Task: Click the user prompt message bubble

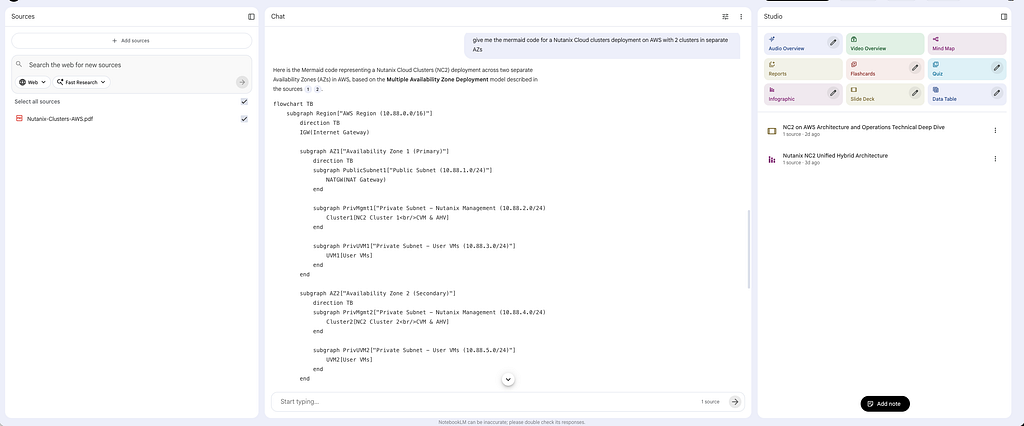Action: coord(602,44)
